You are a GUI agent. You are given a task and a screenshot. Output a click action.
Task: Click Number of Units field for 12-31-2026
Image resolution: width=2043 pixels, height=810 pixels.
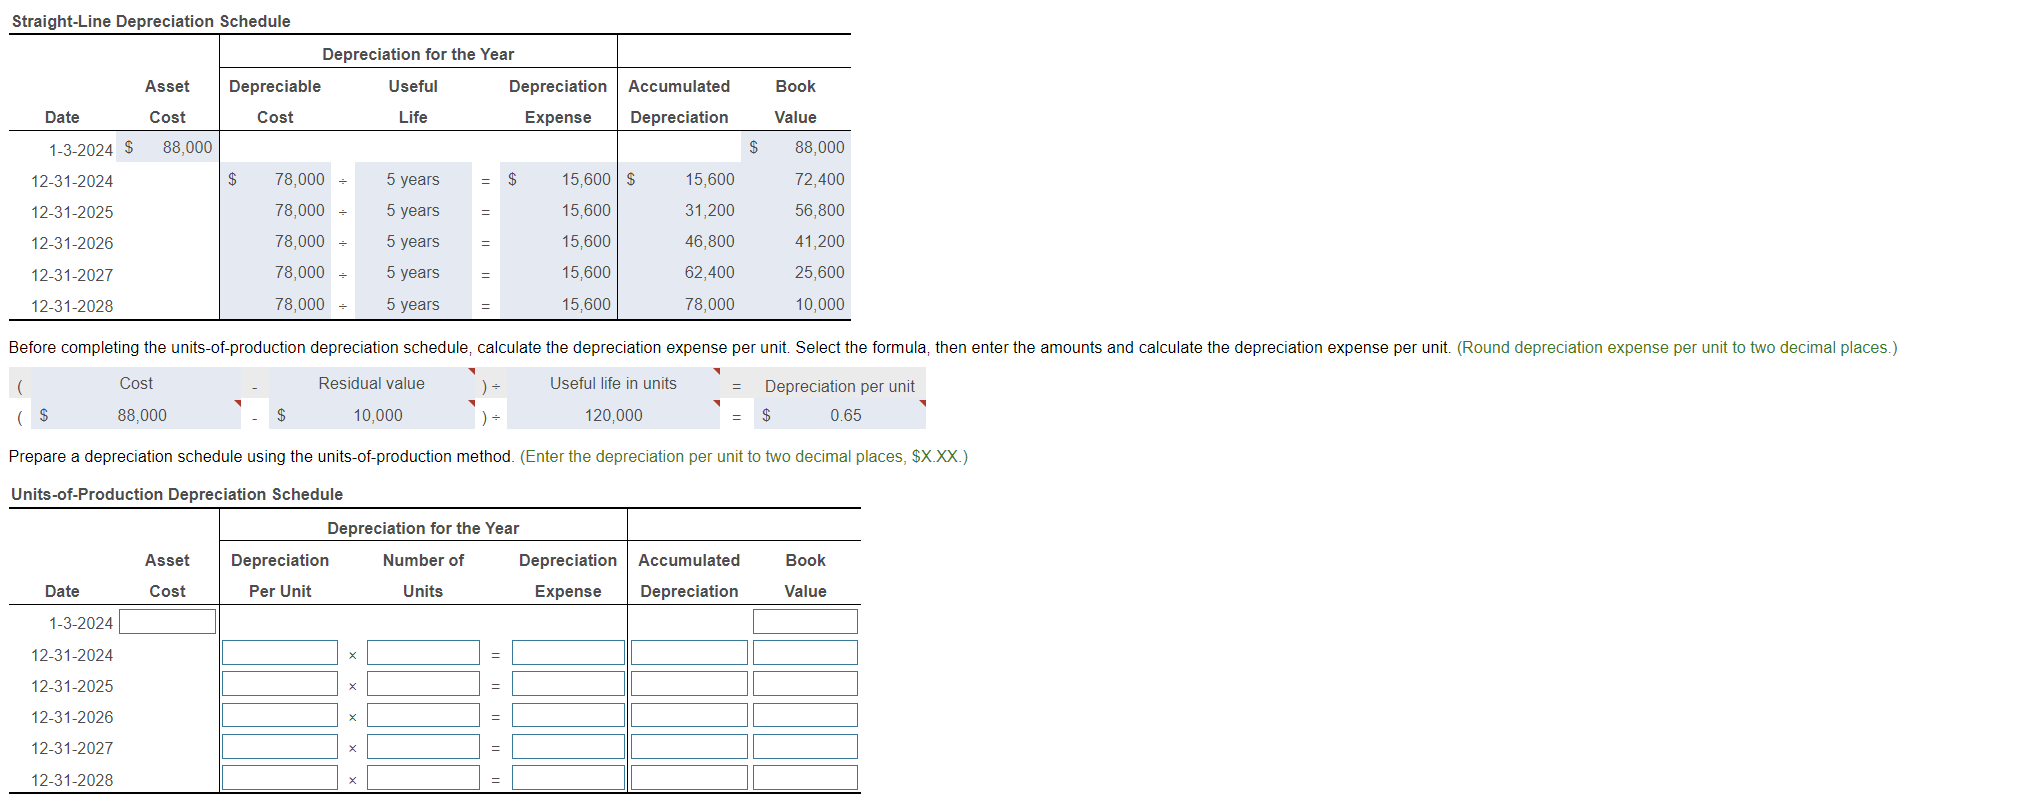click(x=423, y=715)
